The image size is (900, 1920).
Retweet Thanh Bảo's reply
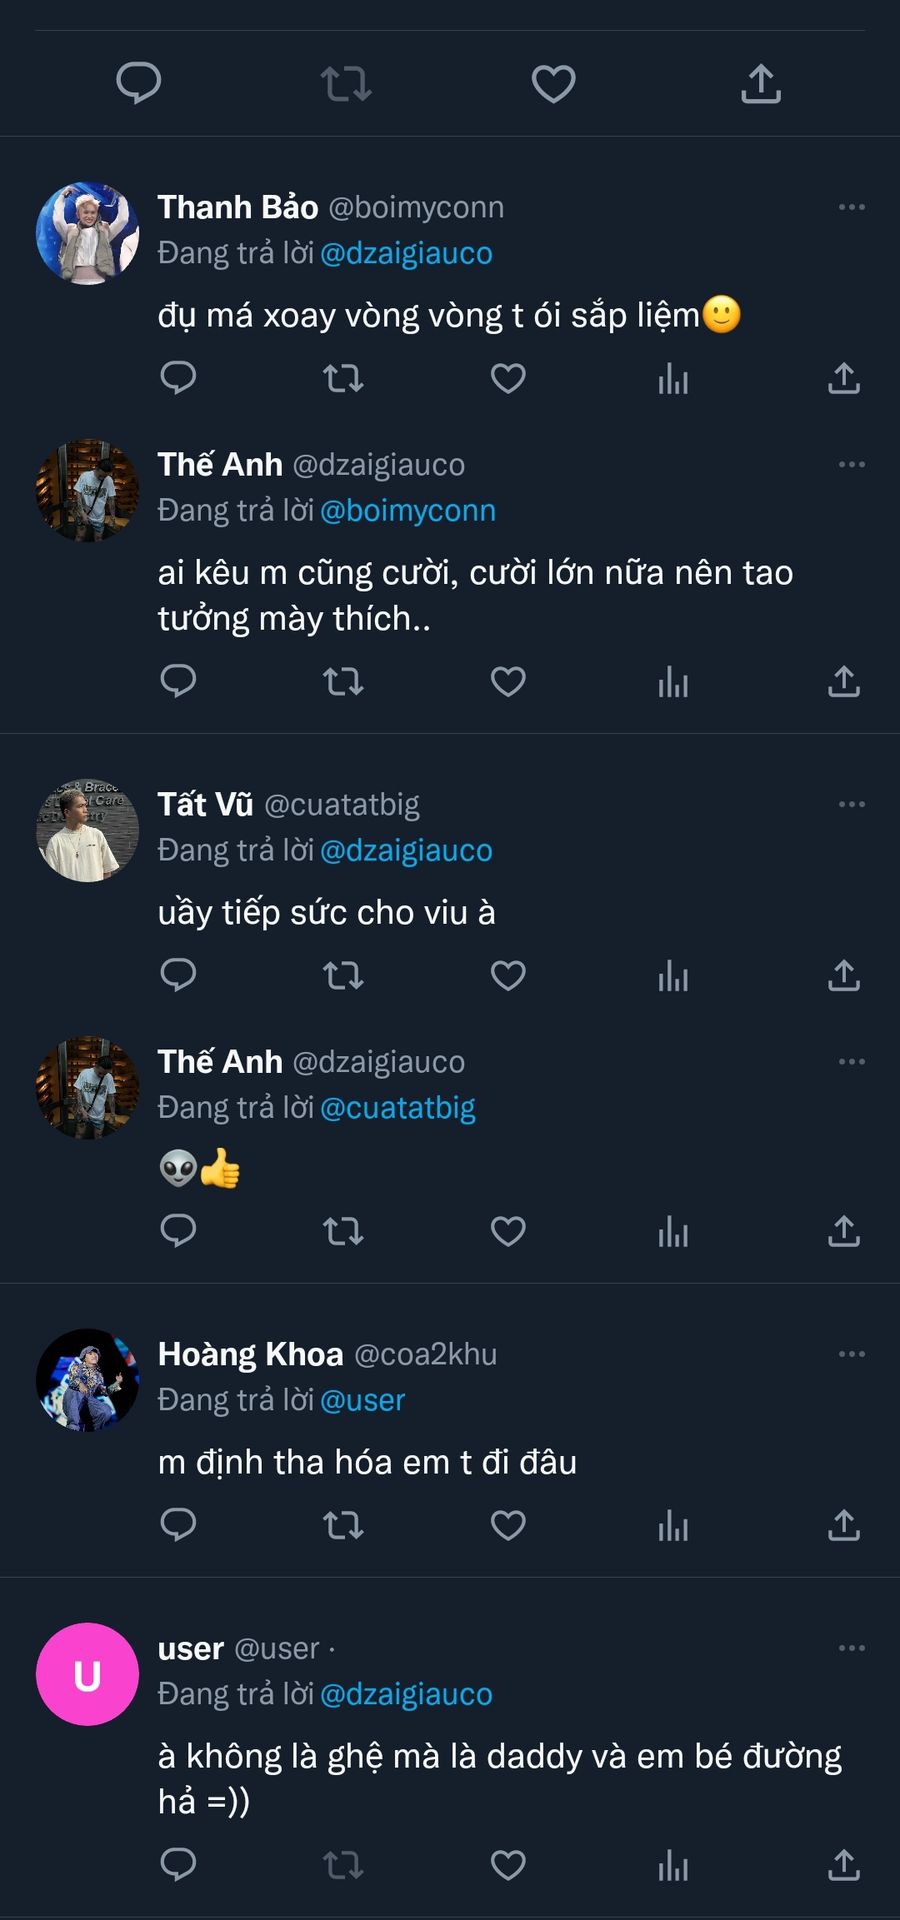coord(343,378)
